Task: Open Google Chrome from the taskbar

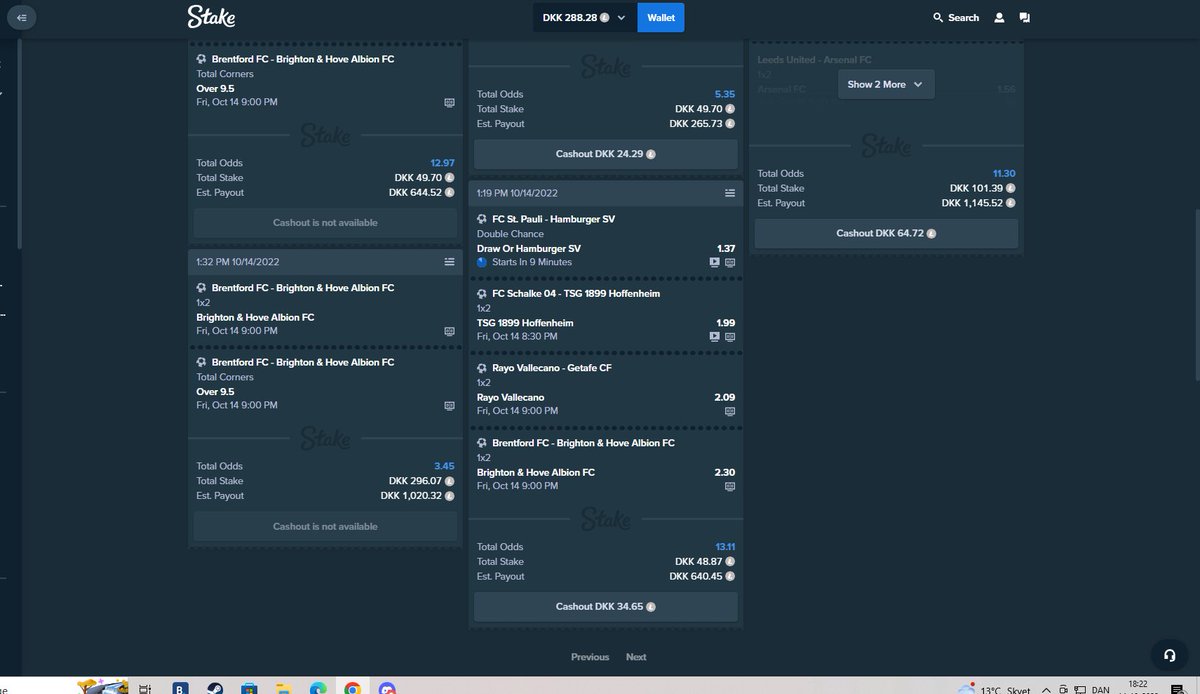Action: tap(352, 688)
